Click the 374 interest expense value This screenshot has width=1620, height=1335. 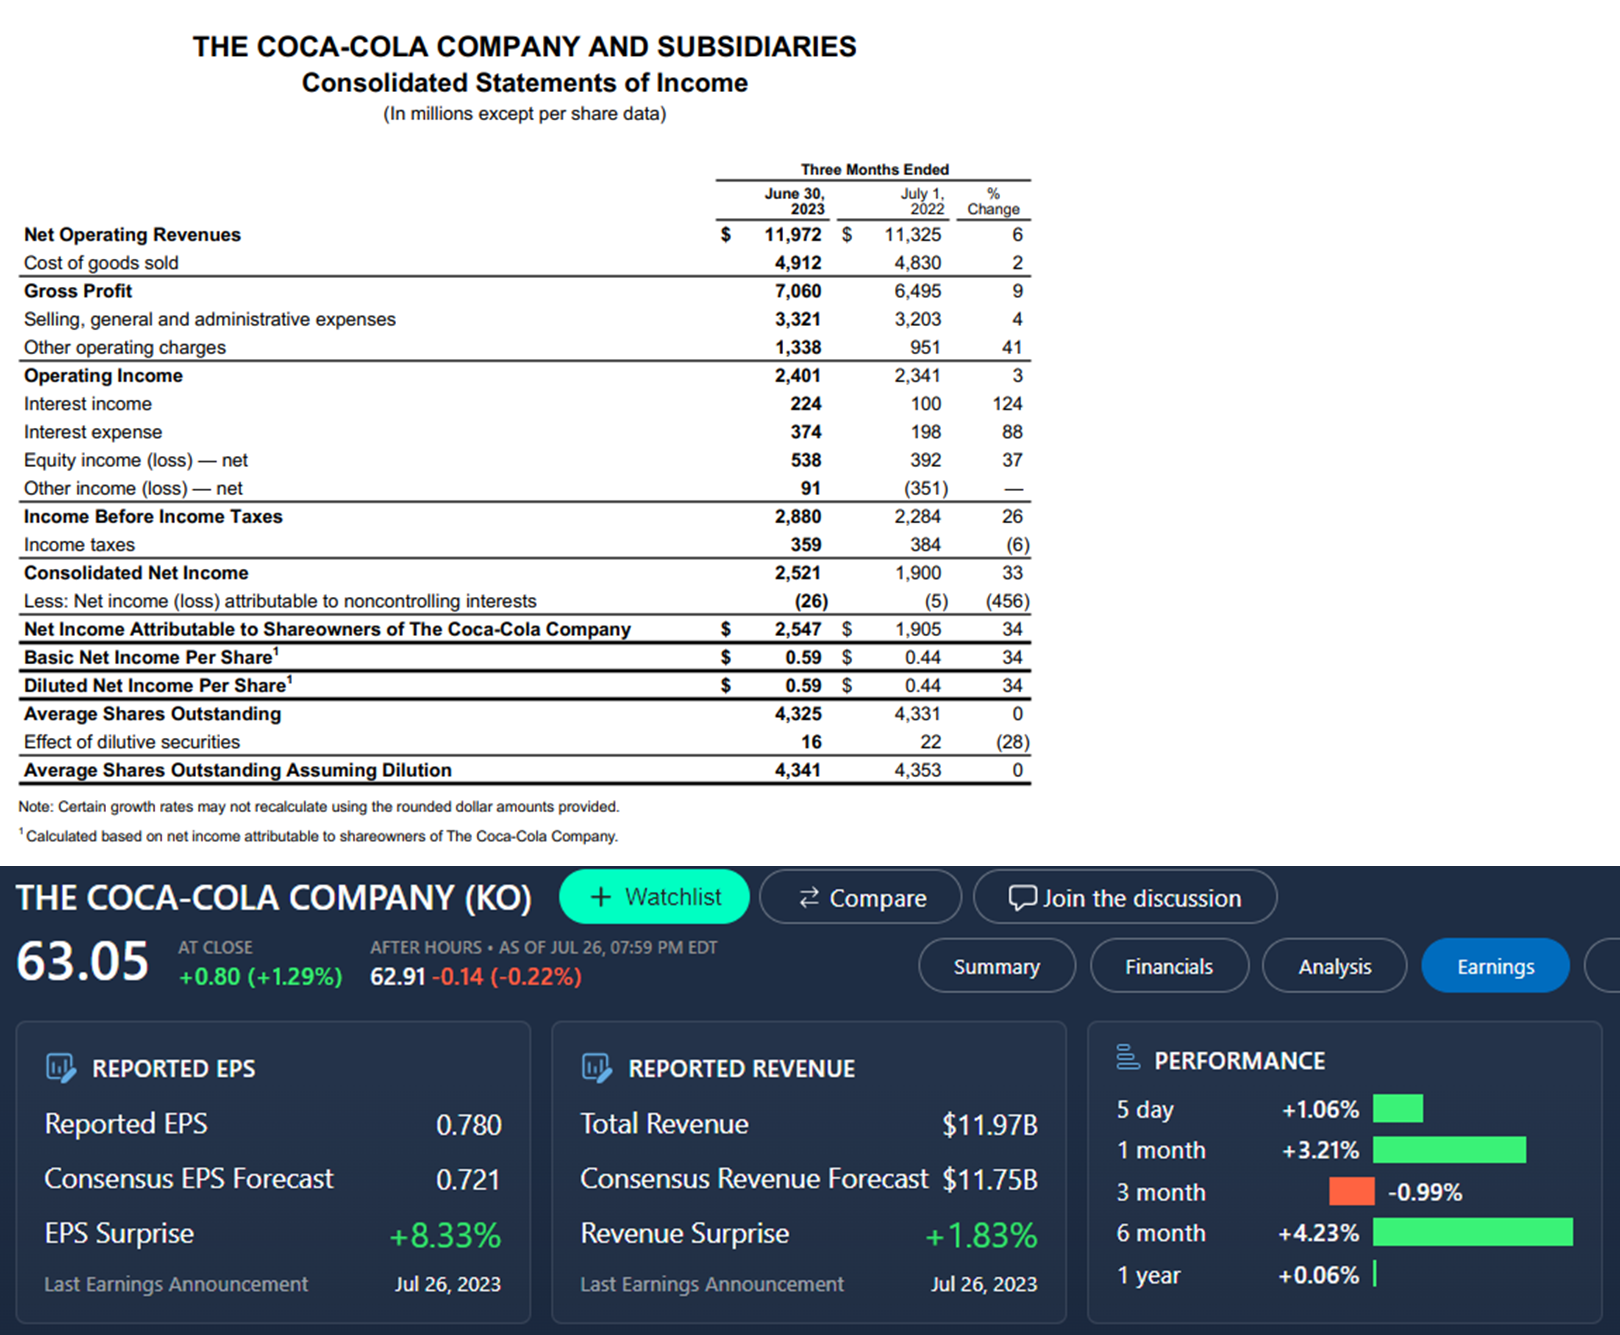[806, 432]
